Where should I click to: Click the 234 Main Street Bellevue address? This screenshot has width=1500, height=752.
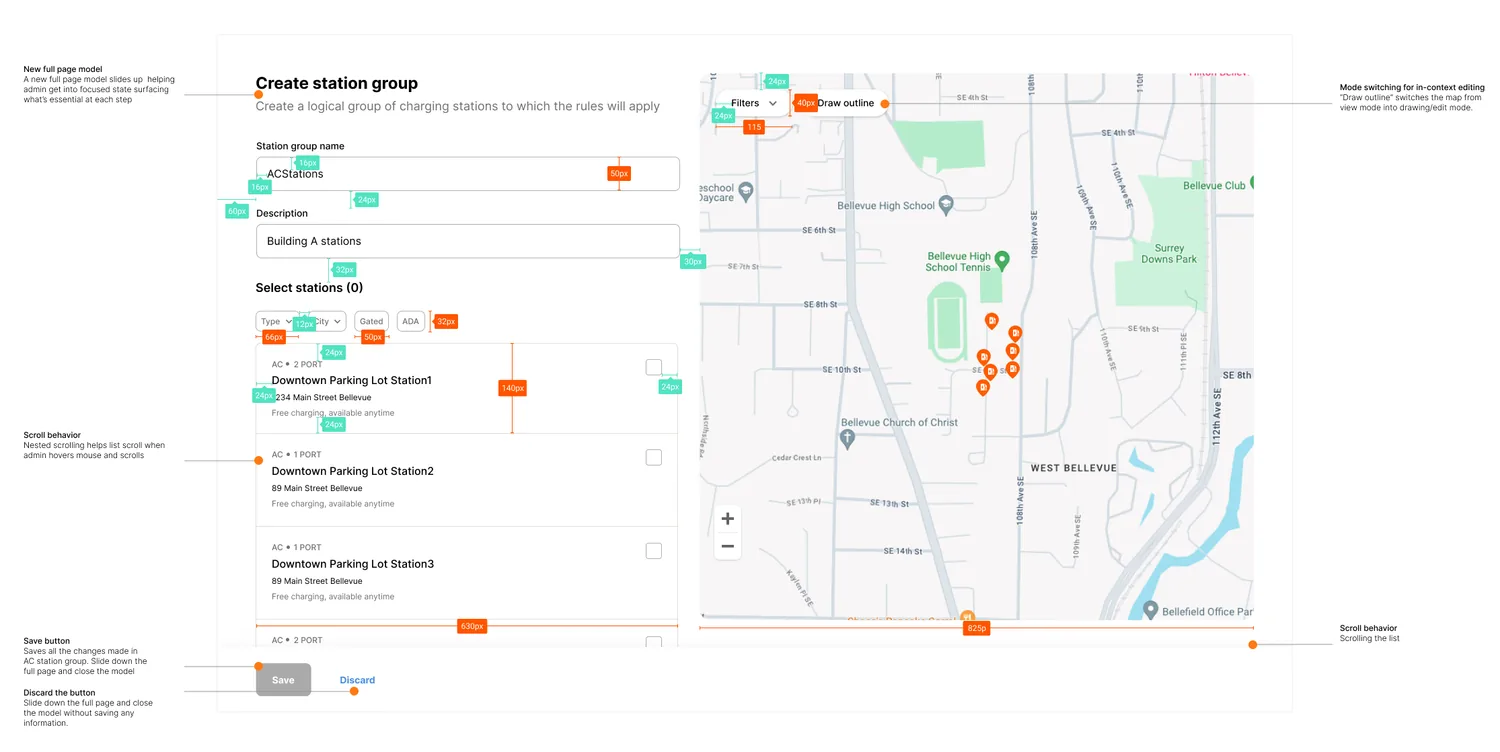(321, 398)
